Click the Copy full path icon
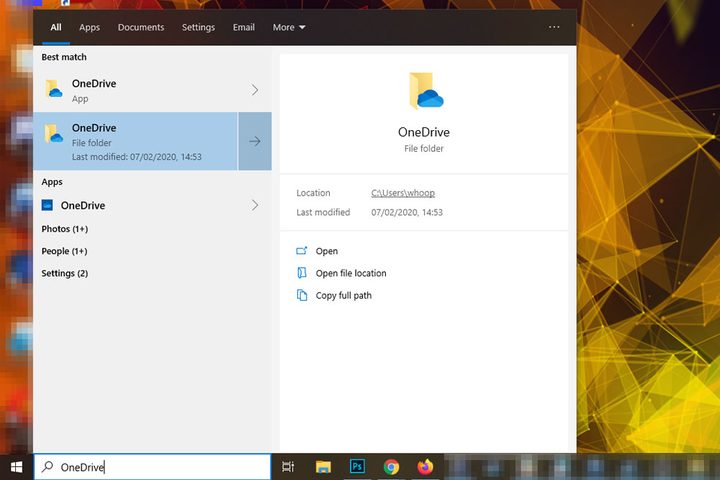 coord(302,295)
